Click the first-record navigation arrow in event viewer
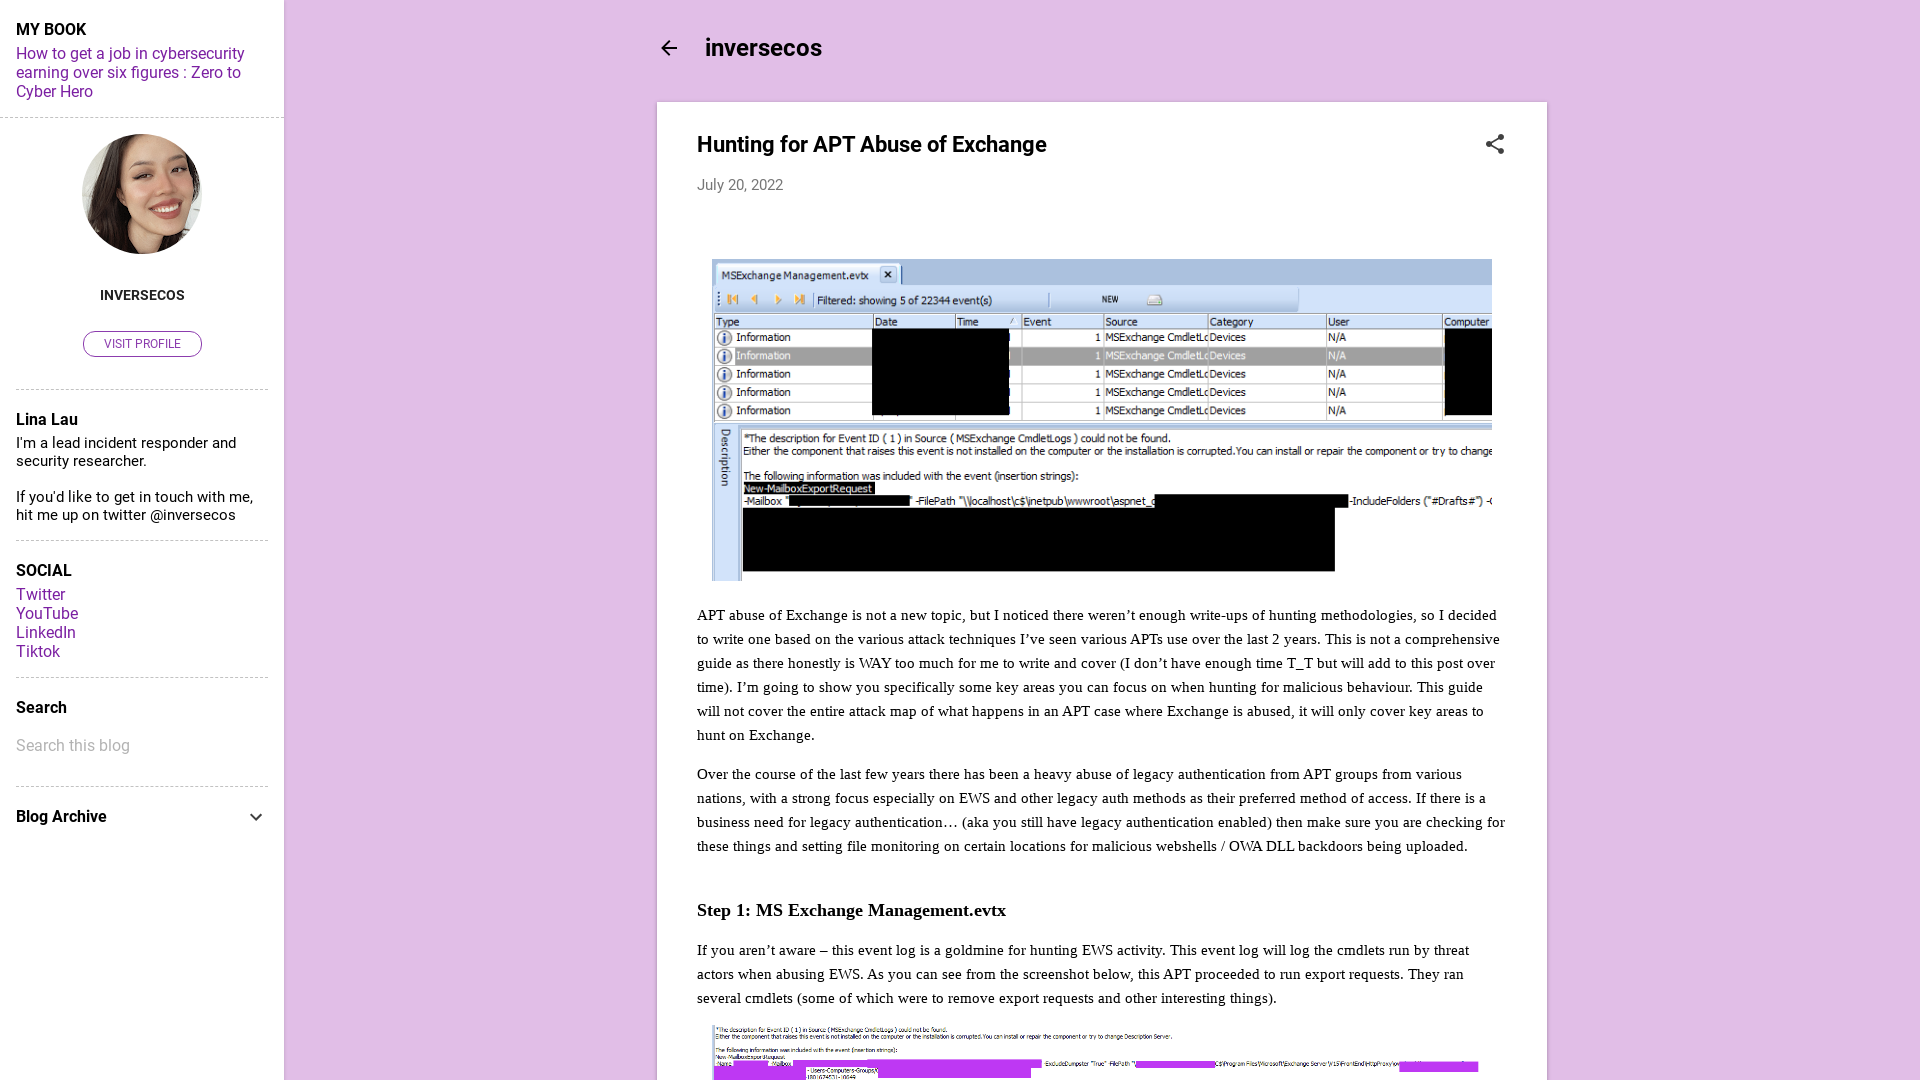 click(x=733, y=299)
